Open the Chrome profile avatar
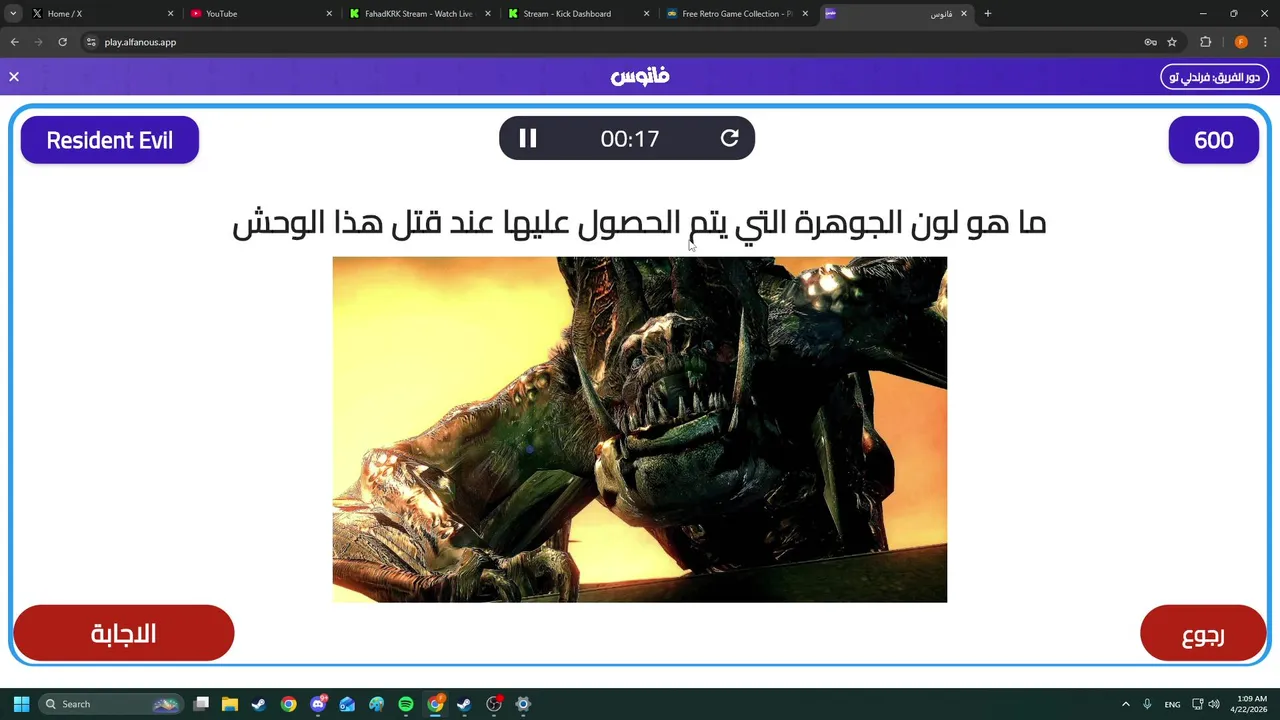Viewport: 1280px width, 720px height. (x=1241, y=42)
